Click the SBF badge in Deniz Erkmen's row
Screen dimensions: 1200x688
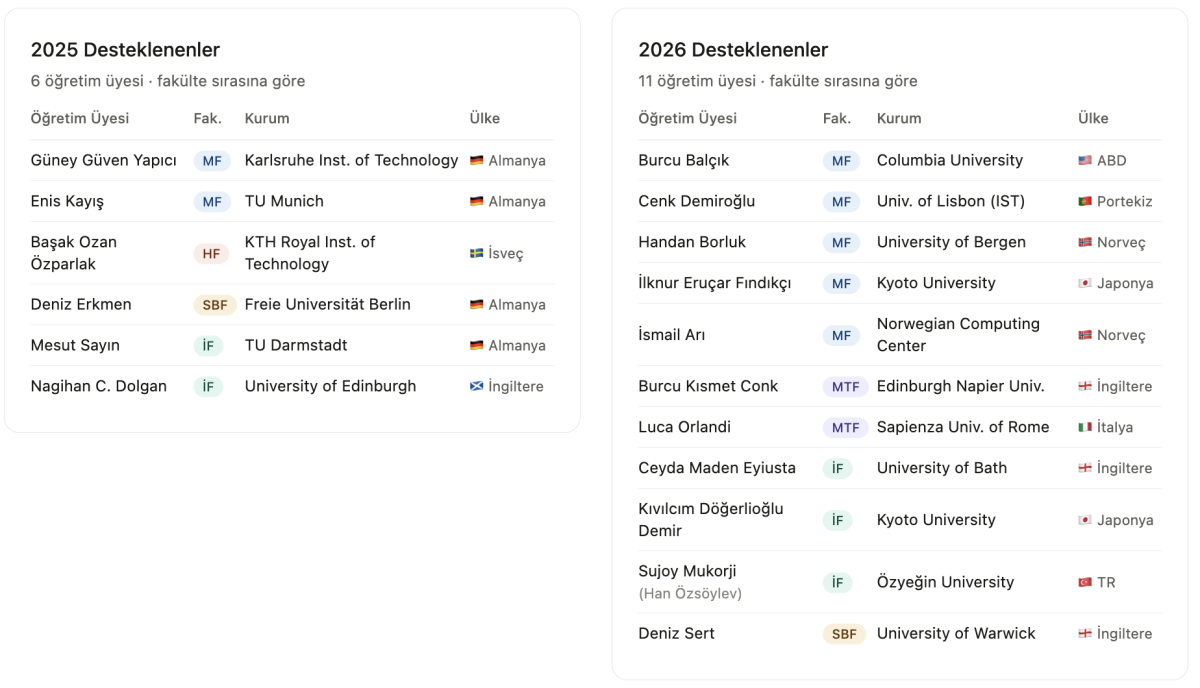[214, 305]
